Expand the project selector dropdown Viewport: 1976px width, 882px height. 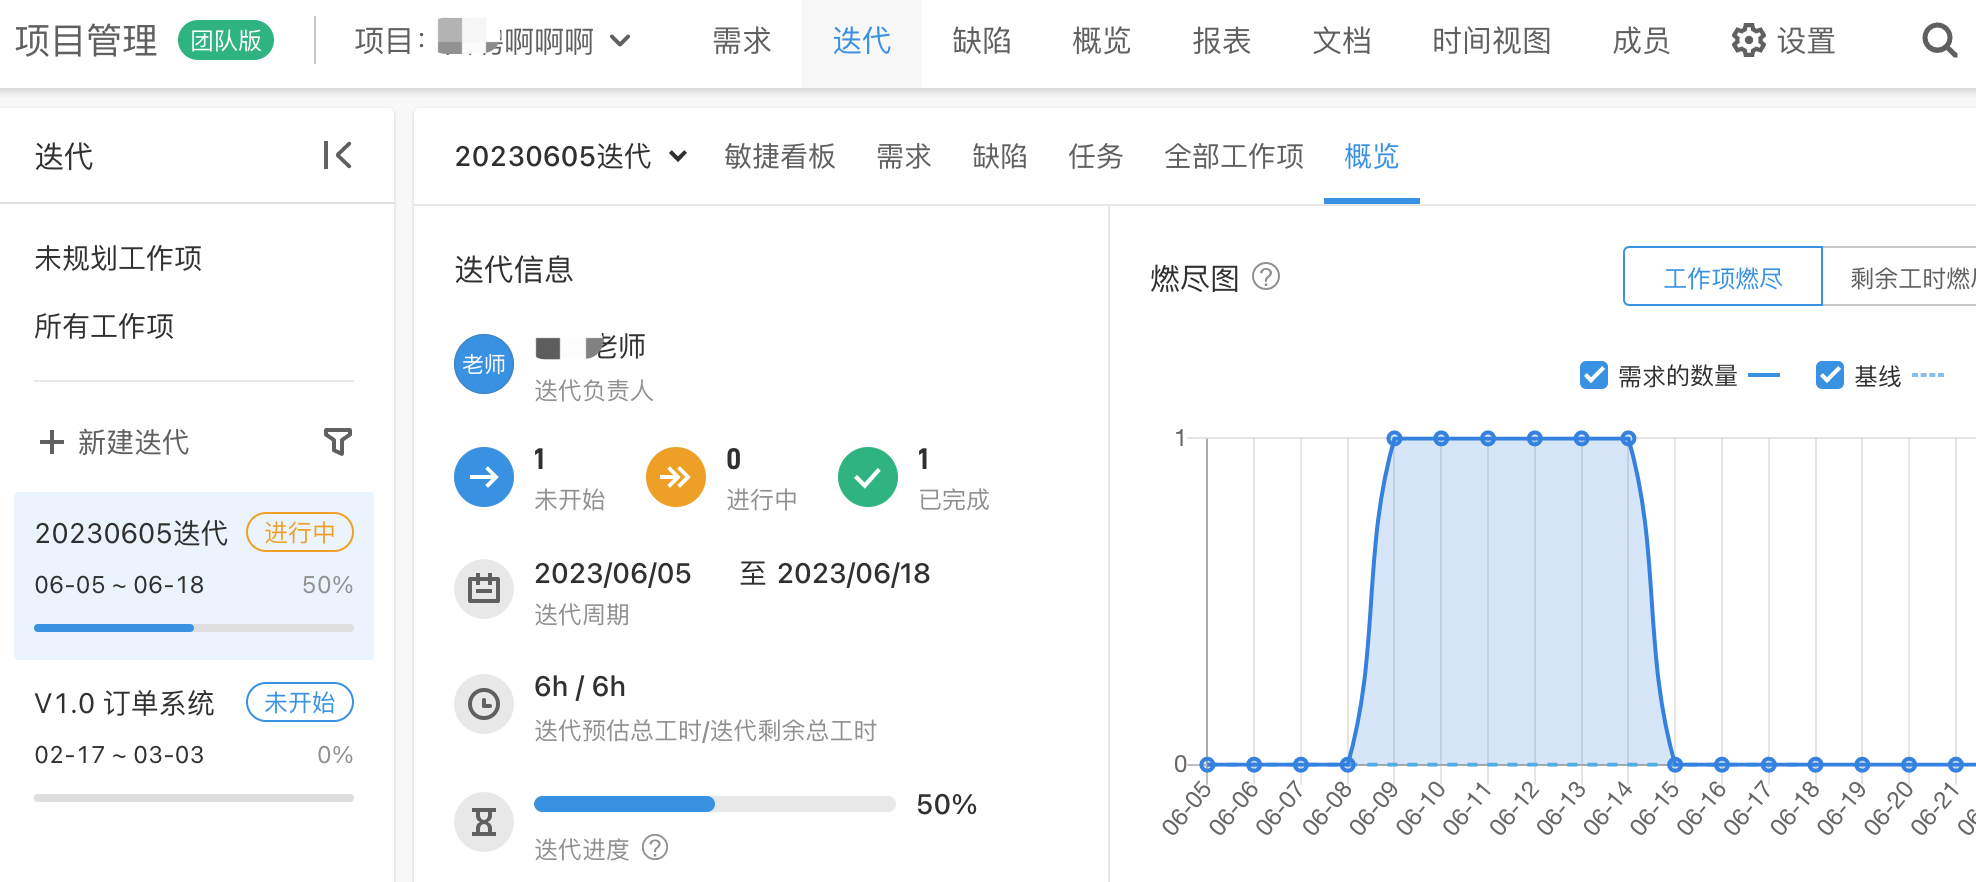[620, 41]
